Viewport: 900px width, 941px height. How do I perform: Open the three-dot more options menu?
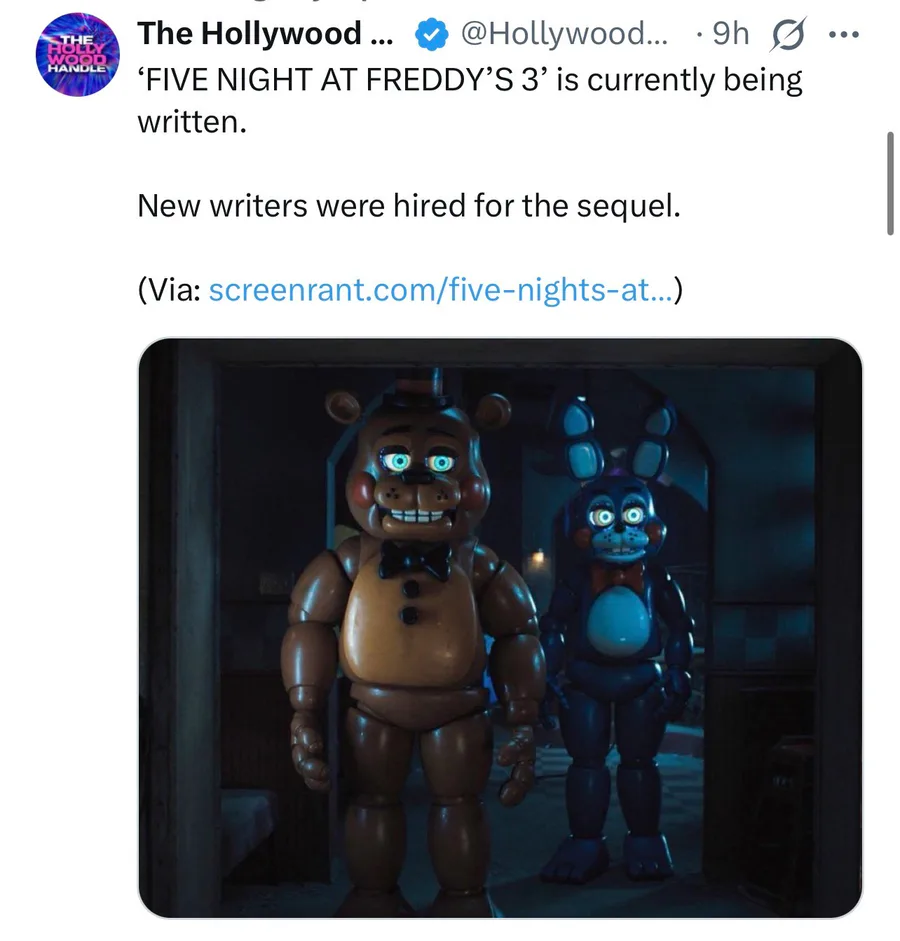tap(844, 34)
